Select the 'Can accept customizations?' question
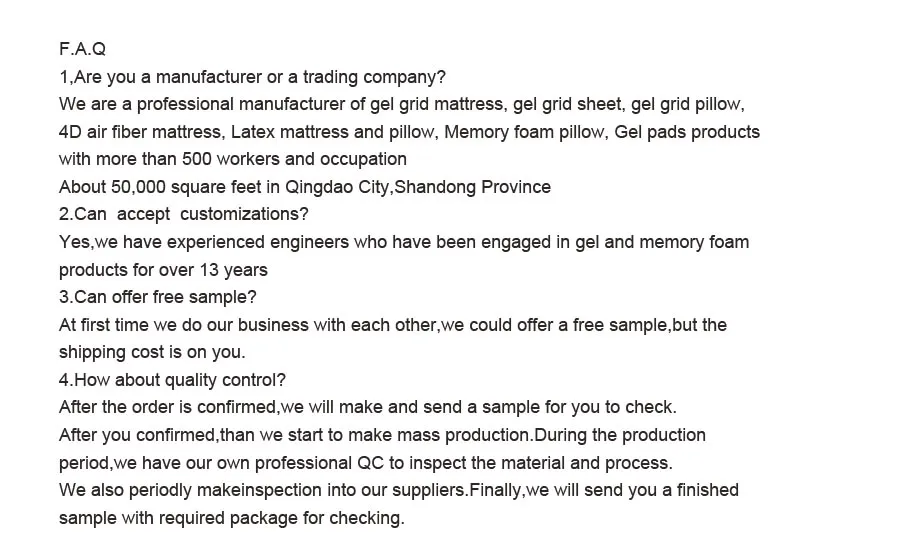 [183, 214]
